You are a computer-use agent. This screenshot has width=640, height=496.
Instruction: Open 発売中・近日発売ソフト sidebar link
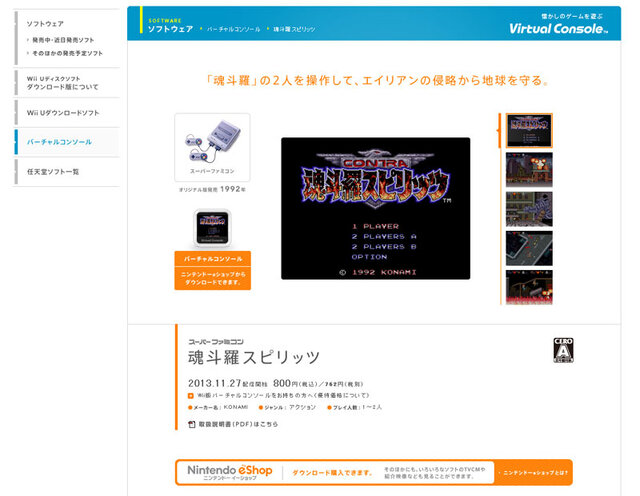tap(63, 40)
